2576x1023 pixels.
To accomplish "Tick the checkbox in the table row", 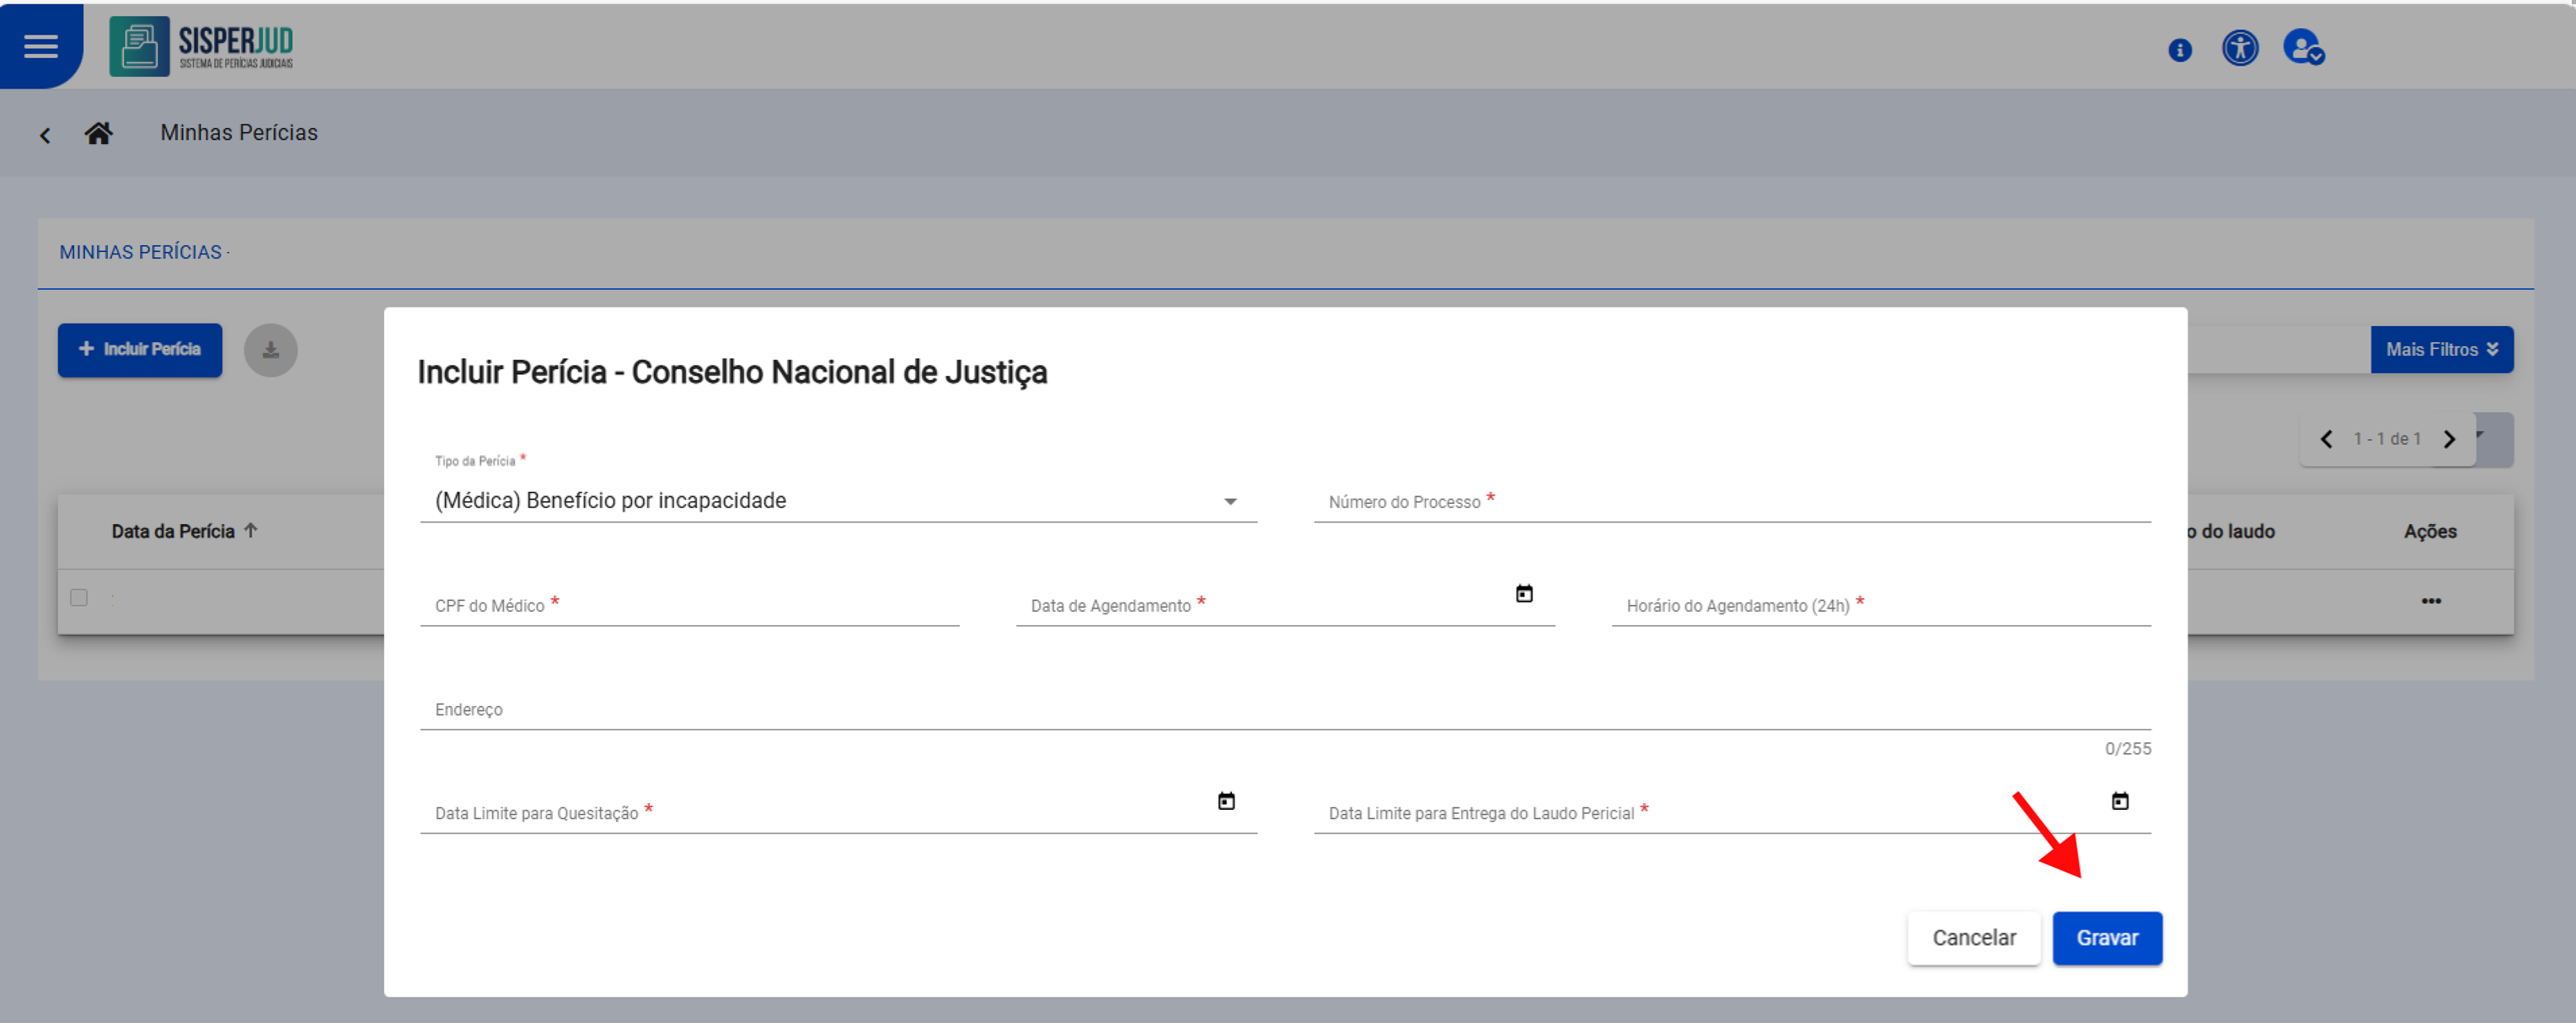I will pyautogui.click(x=79, y=598).
